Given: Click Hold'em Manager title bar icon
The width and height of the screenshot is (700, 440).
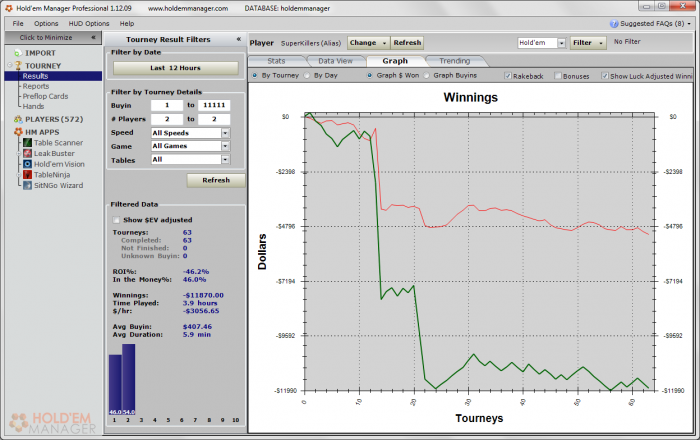Looking at the screenshot, I should pyautogui.click(x=8, y=8).
